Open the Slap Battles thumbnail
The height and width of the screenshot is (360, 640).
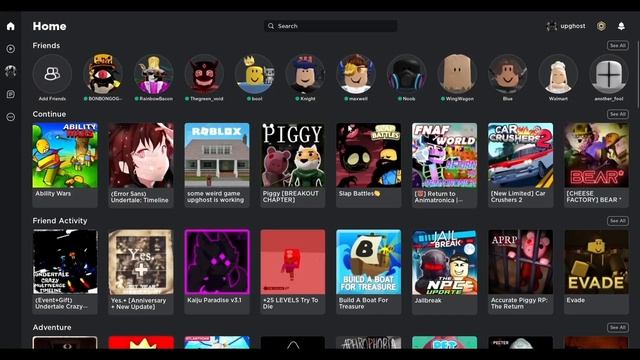click(x=369, y=156)
